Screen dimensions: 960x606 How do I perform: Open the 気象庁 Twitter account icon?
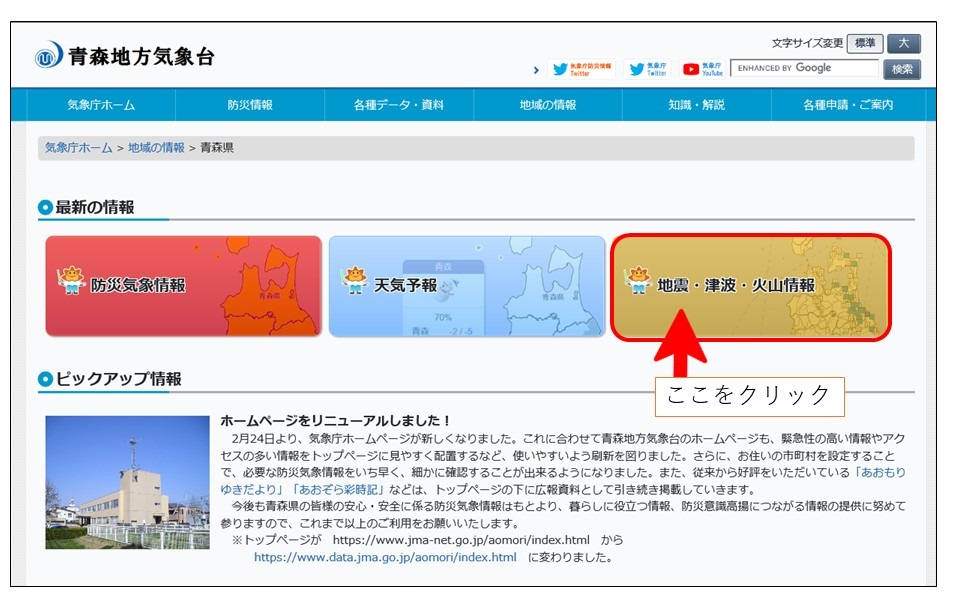pos(648,69)
